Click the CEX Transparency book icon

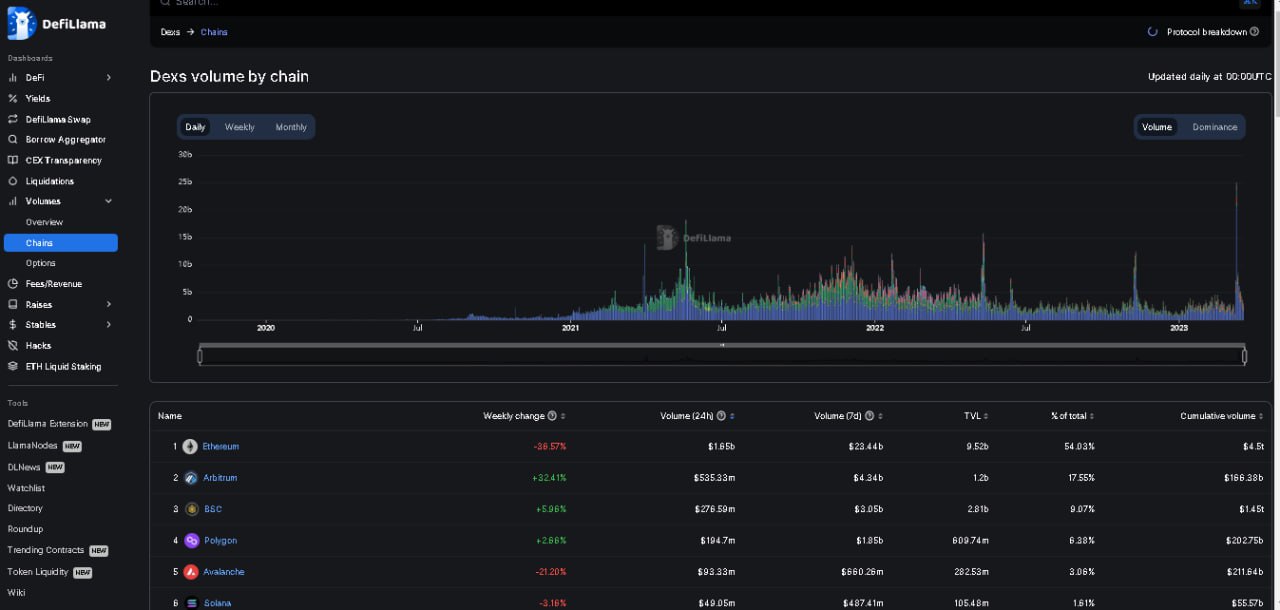(13, 160)
